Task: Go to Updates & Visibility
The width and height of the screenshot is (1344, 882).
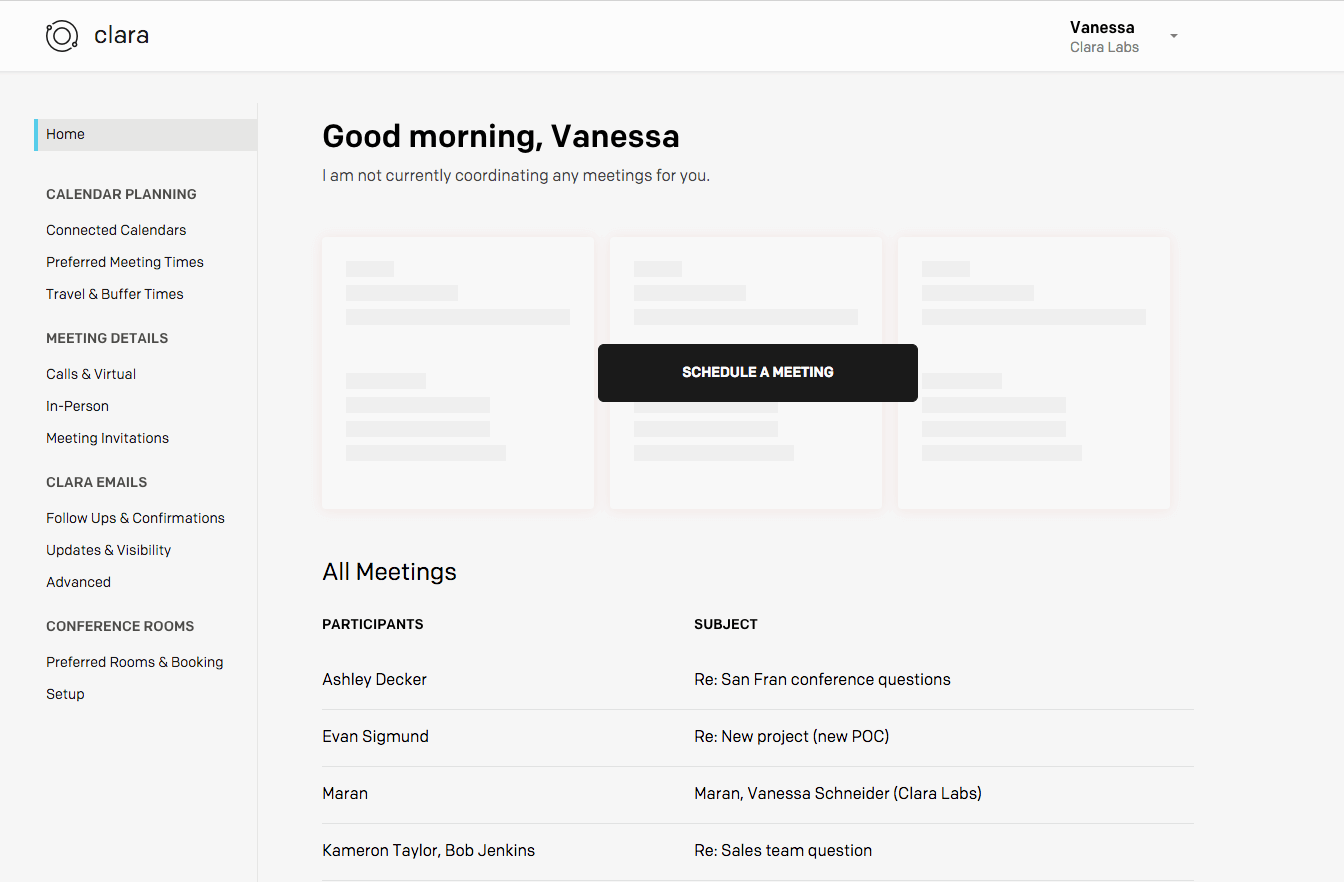Action: click(108, 550)
